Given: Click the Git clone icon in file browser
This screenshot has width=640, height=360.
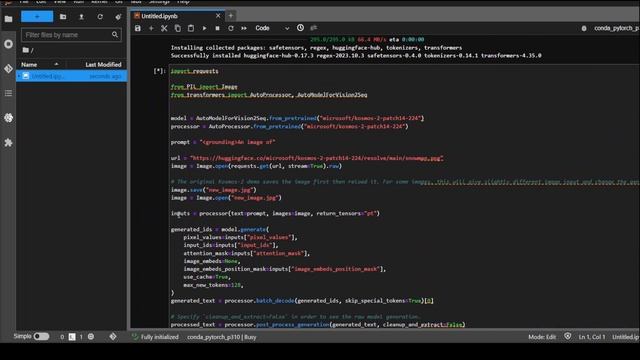Looking at the screenshot, I should 118,17.
